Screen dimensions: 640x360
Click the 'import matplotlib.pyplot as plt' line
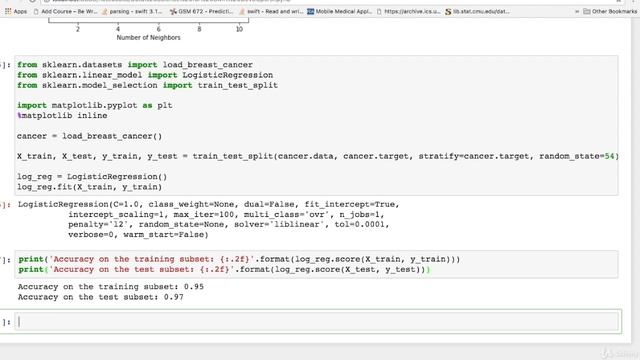tap(95, 106)
